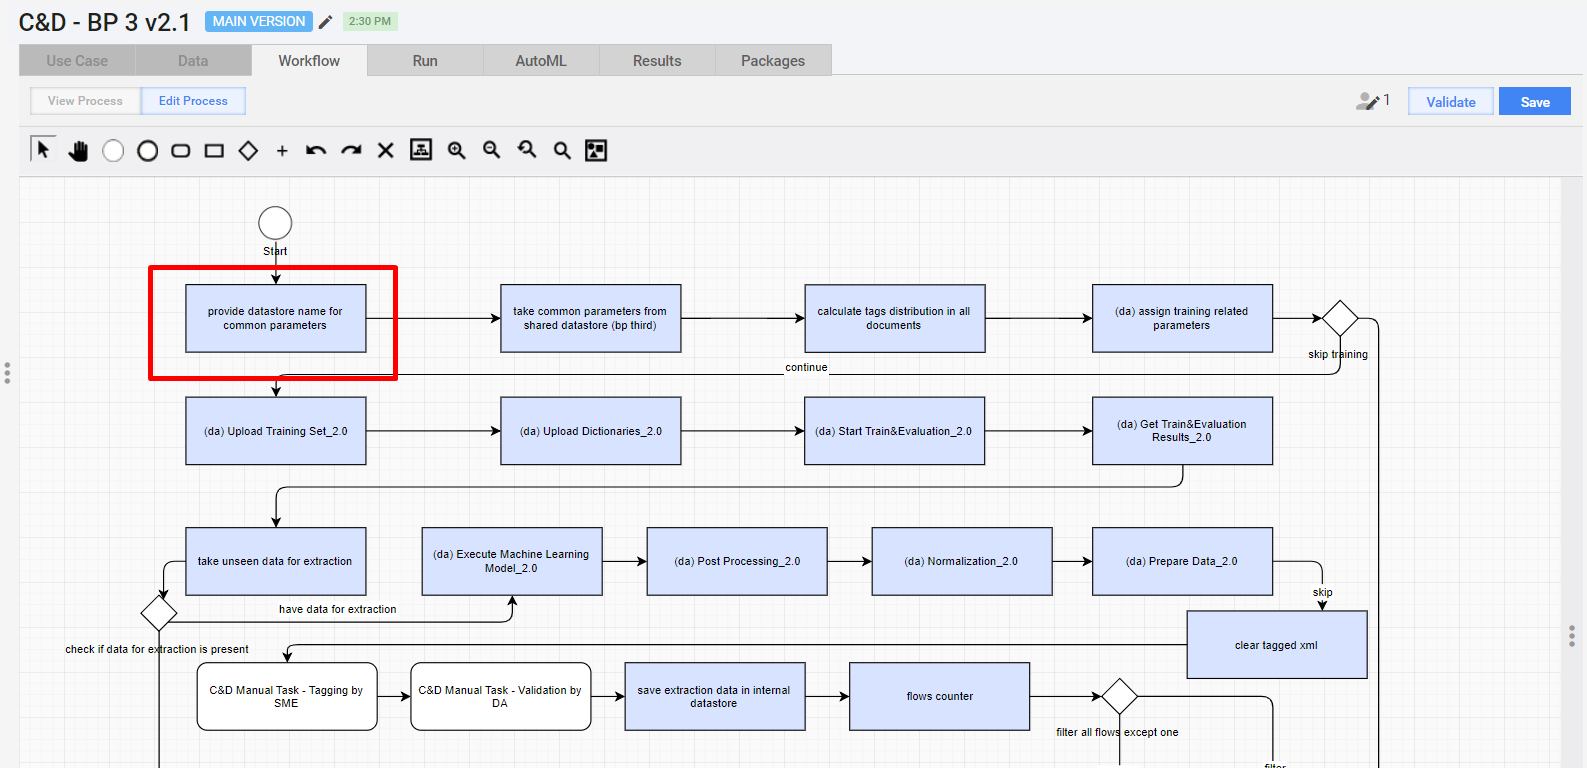Select '(da) Prepare Data_2.0' node
Image resolution: width=1587 pixels, height=768 pixels.
pyautogui.click(x=1183, y=561)
